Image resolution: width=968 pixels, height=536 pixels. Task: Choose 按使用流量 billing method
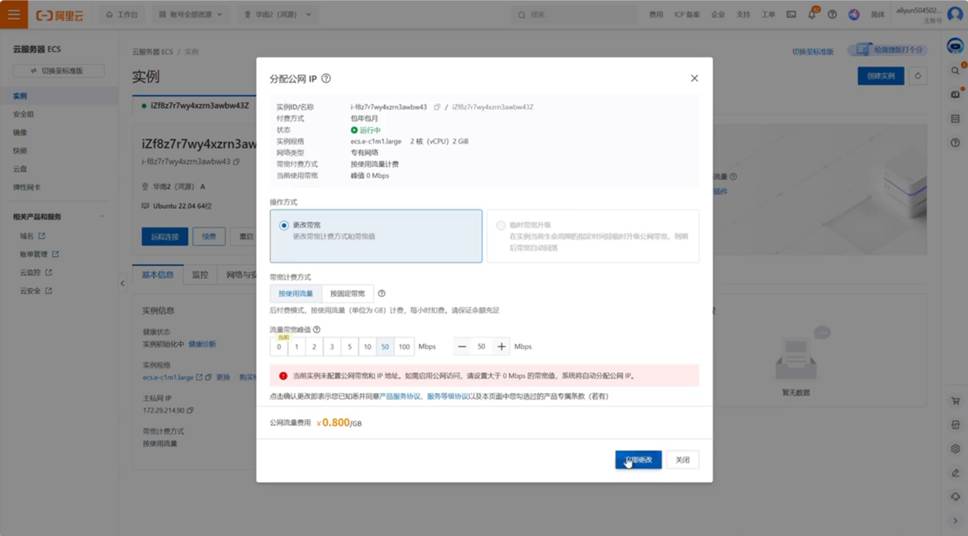pos(295,293)
